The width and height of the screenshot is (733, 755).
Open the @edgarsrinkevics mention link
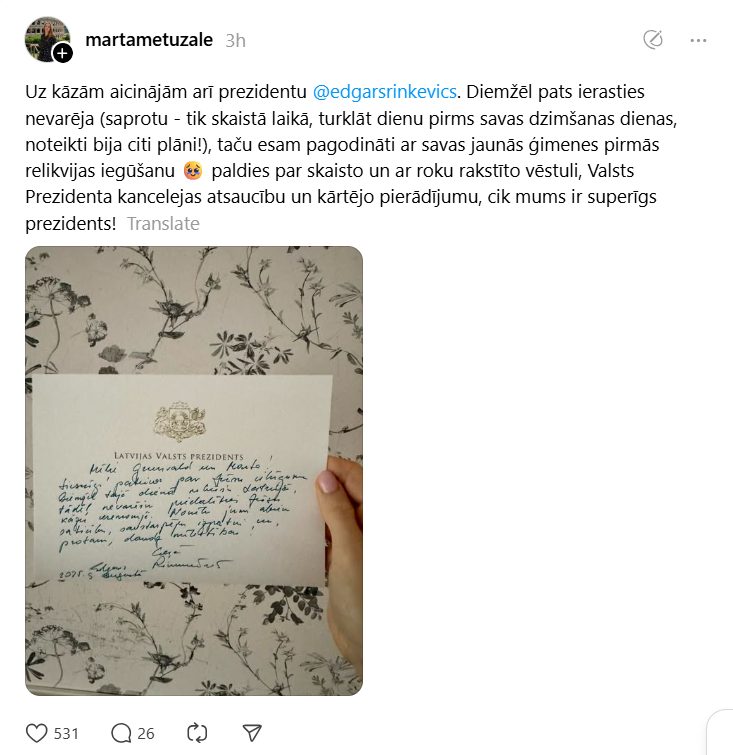[385, 91]
